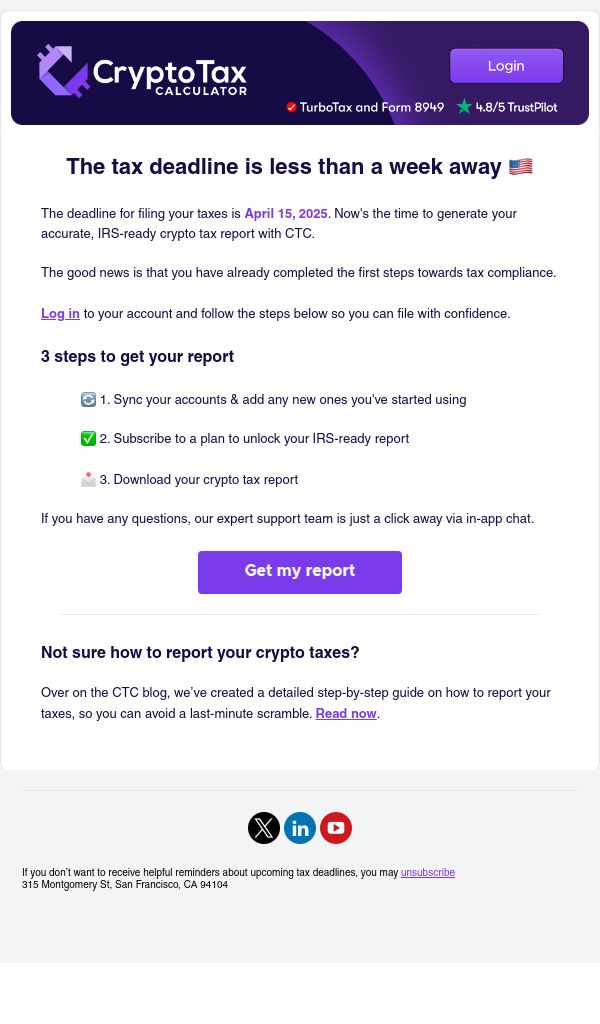
Task: Click the green checkmark emoji beside step 2
Action: (x=88, y=439)
